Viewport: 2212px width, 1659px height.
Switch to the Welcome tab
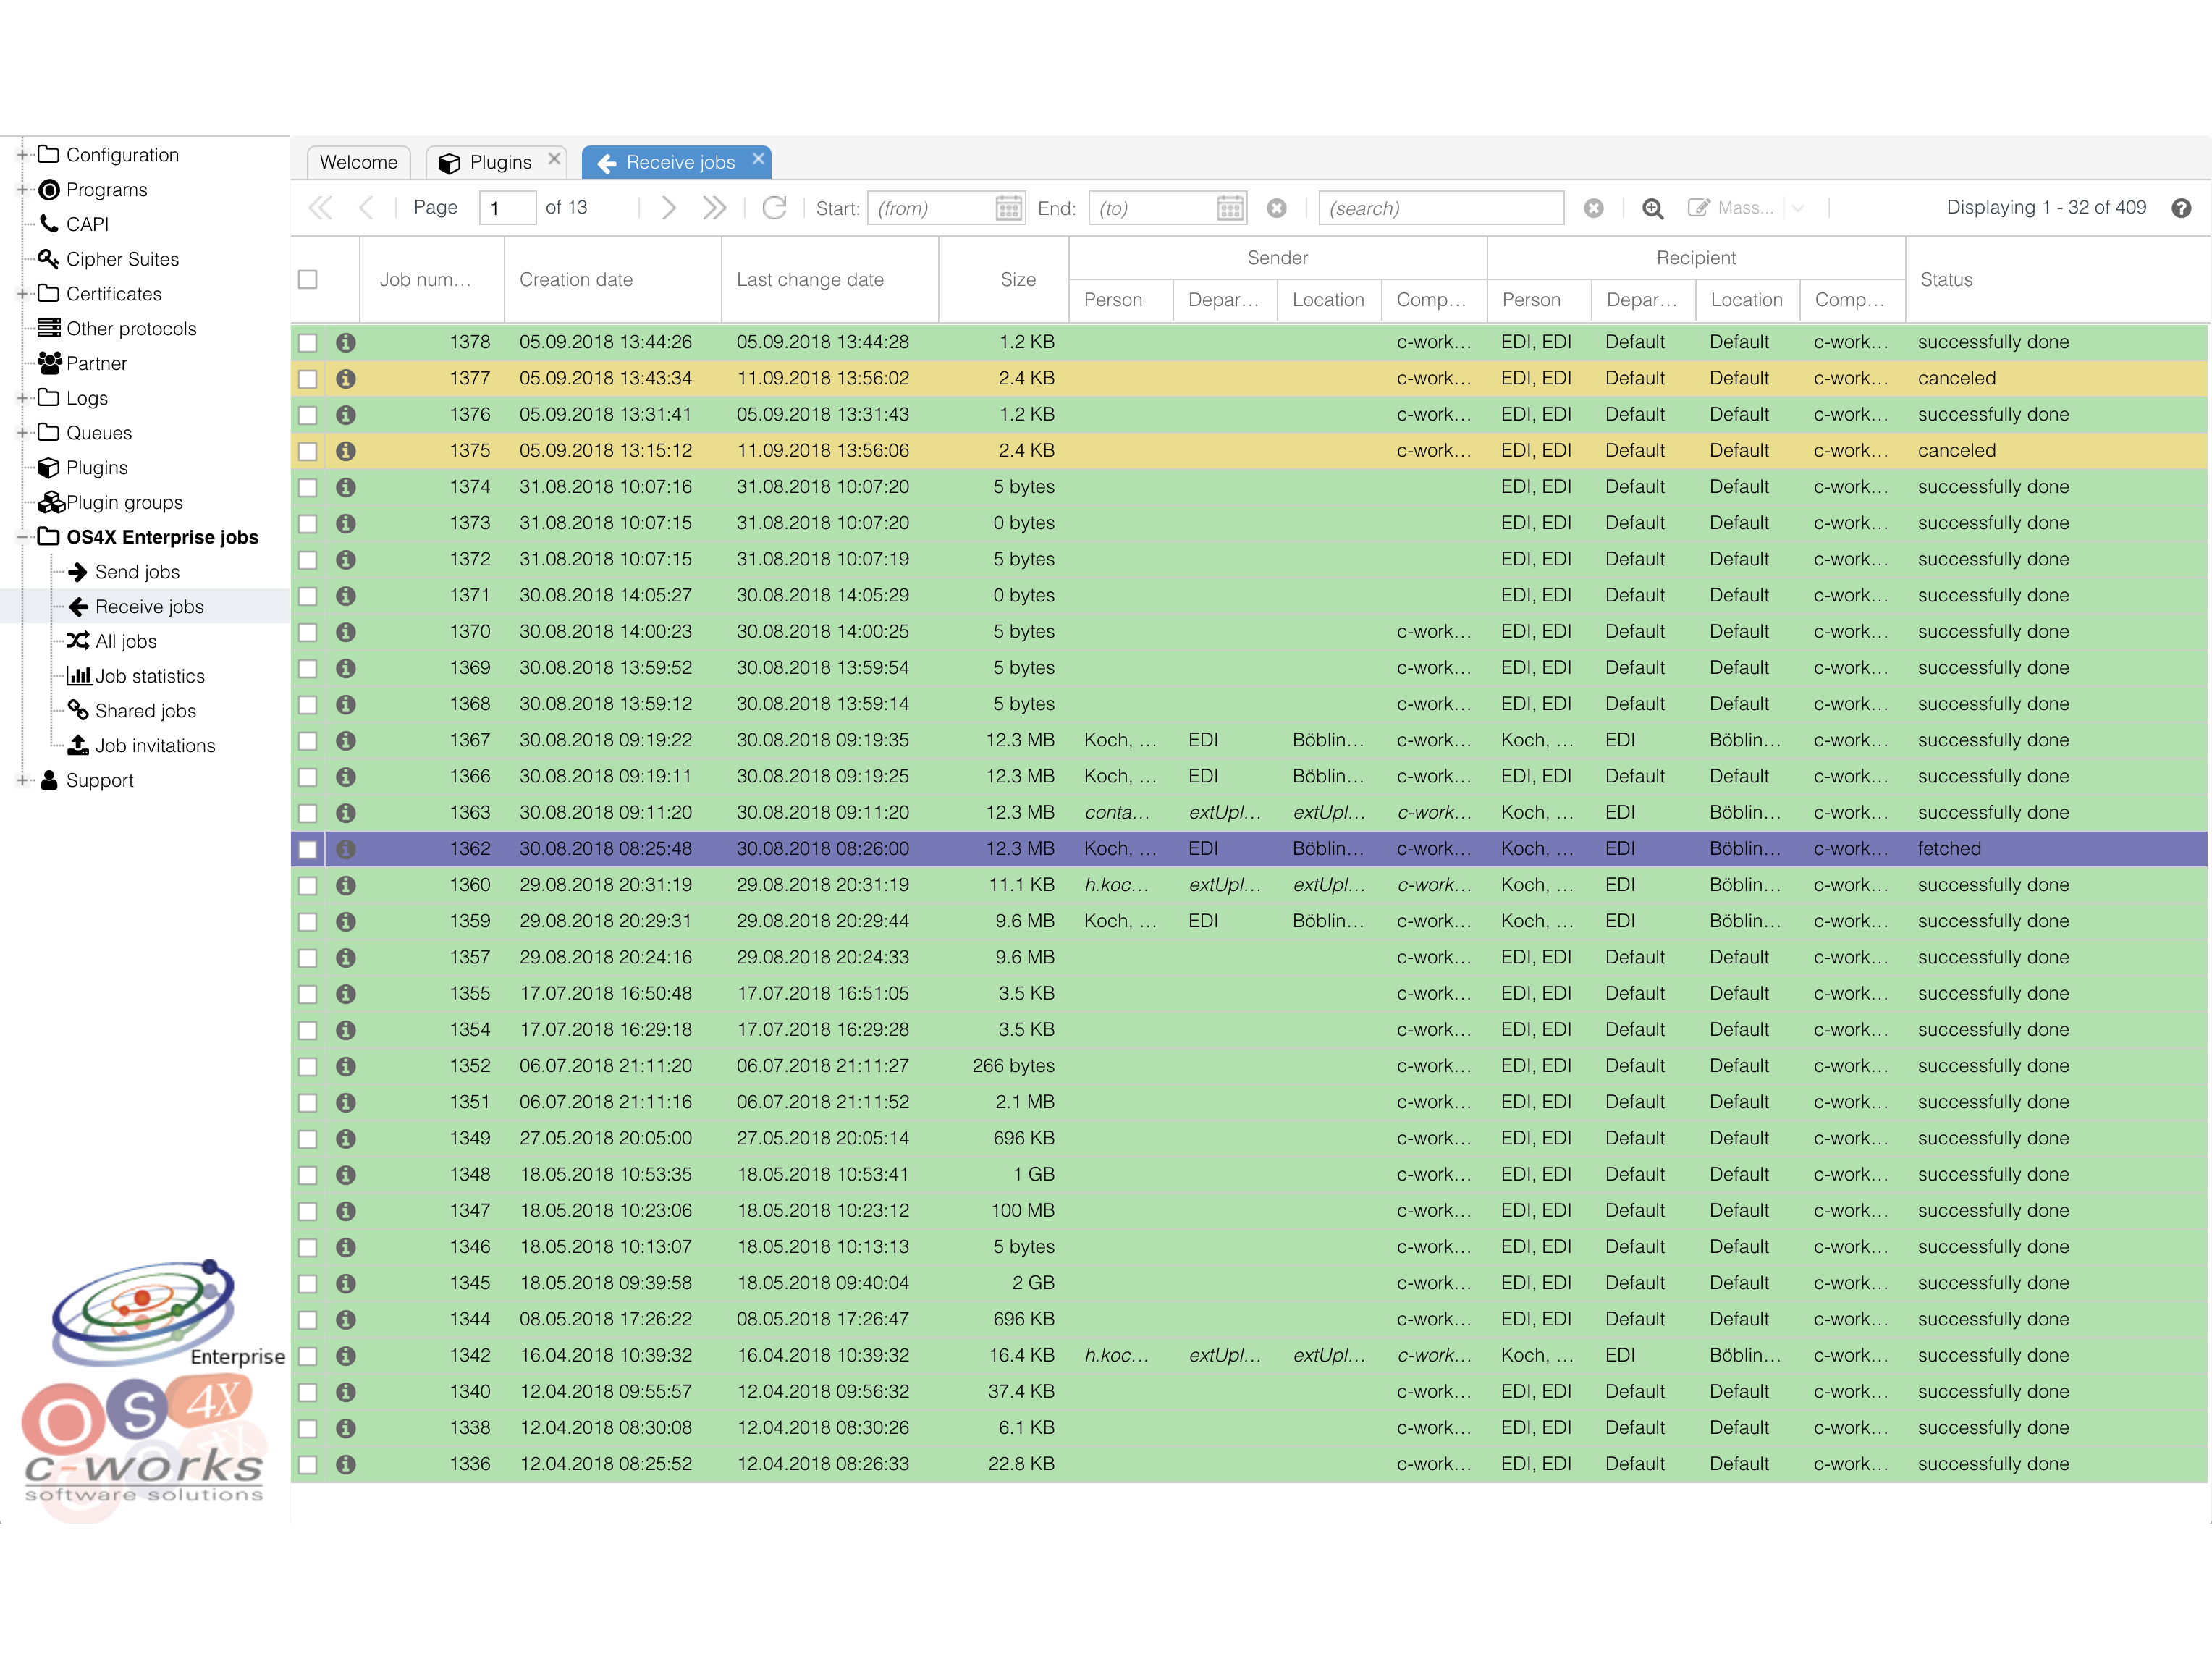(358, 162)
